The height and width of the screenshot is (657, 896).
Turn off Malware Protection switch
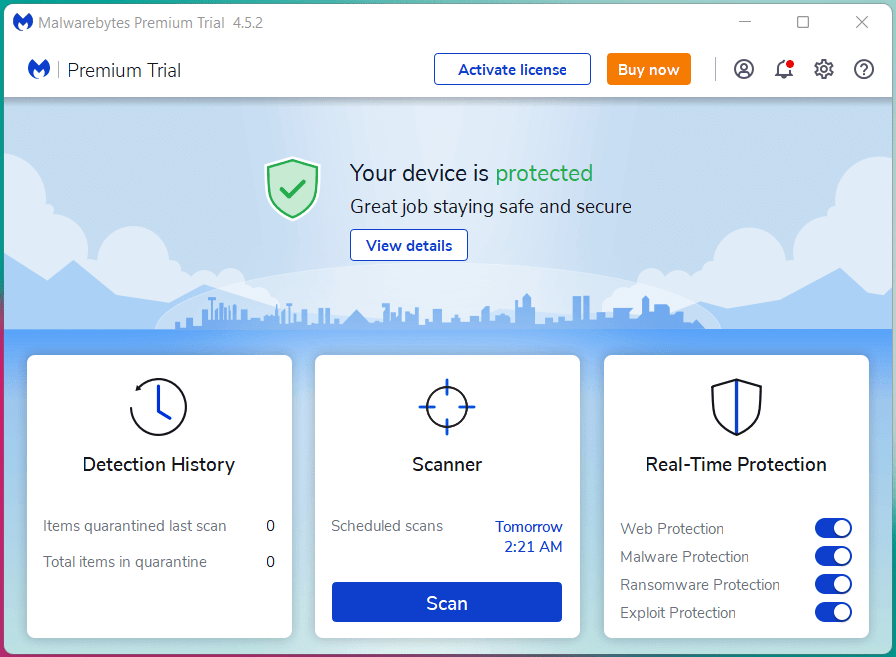(x=833, y=556)
